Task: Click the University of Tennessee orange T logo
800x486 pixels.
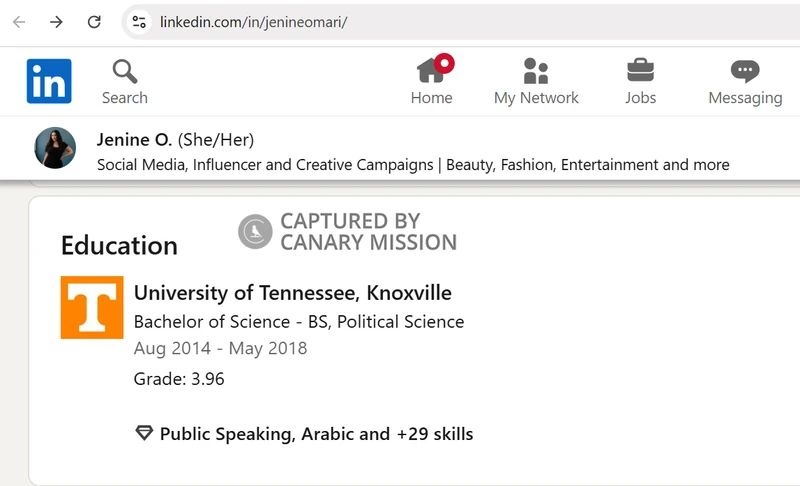Action: [92, 308]
